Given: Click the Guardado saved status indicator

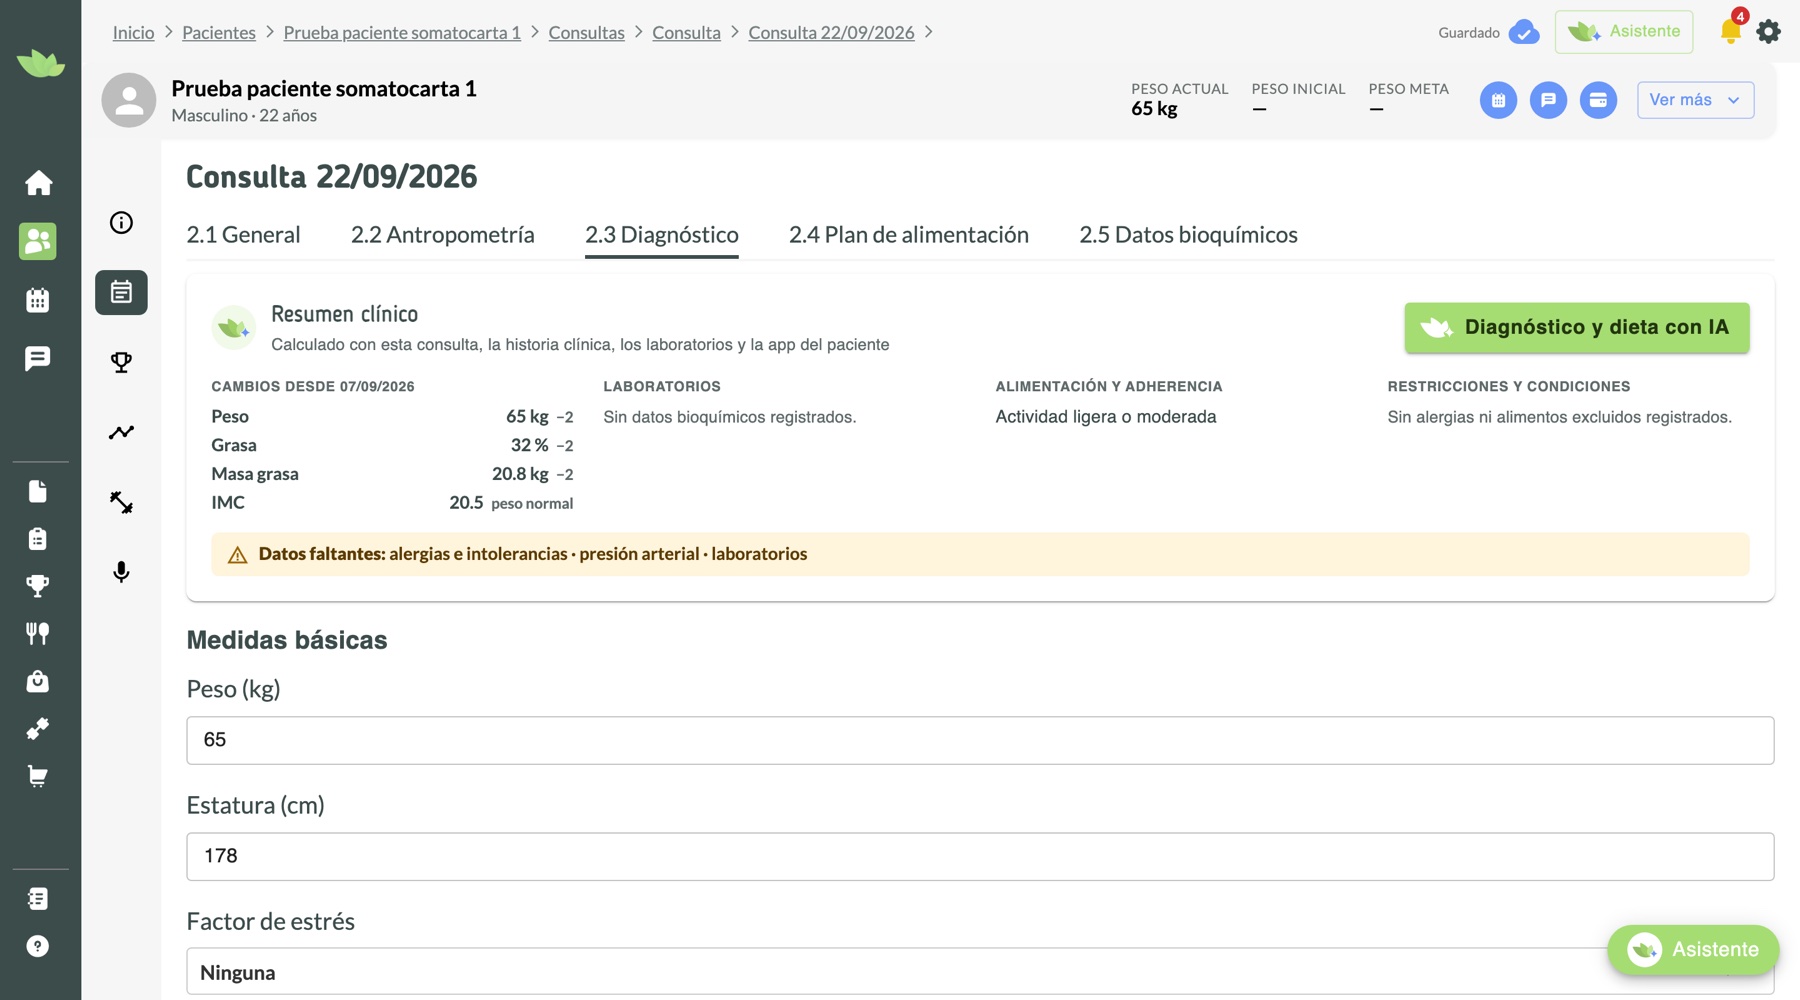Looking at the screenshot, I should 1488,32.
